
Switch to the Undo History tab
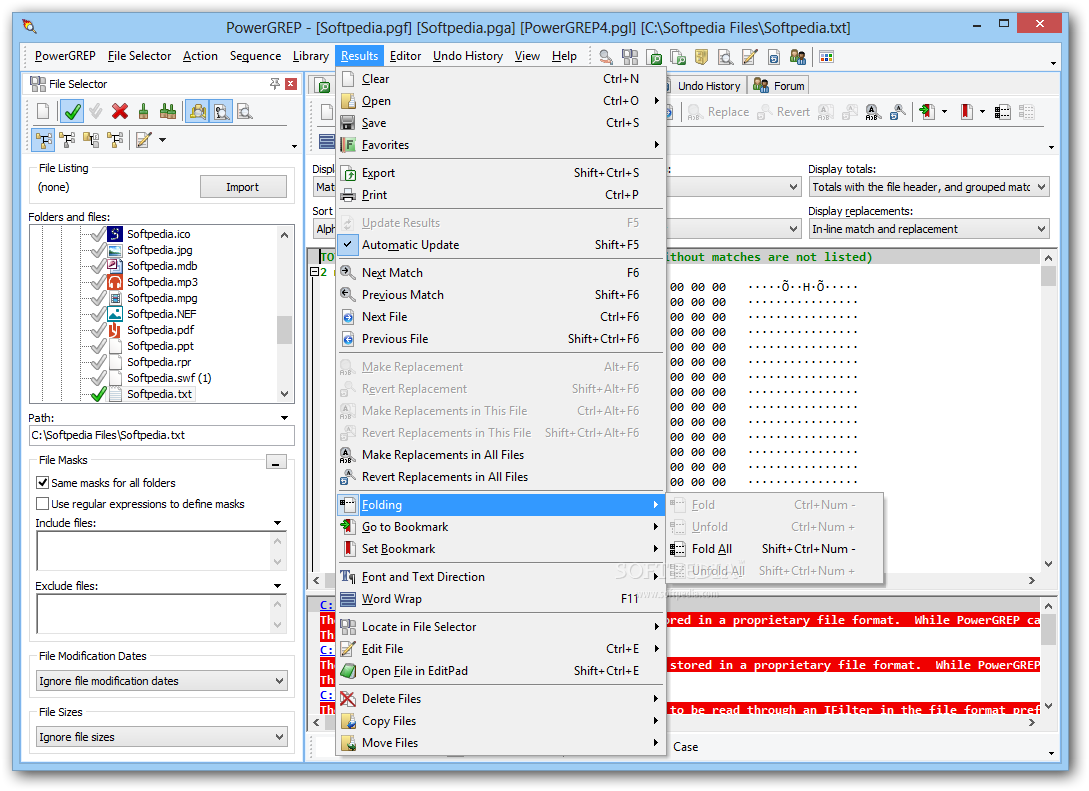[x=705, y=85]
